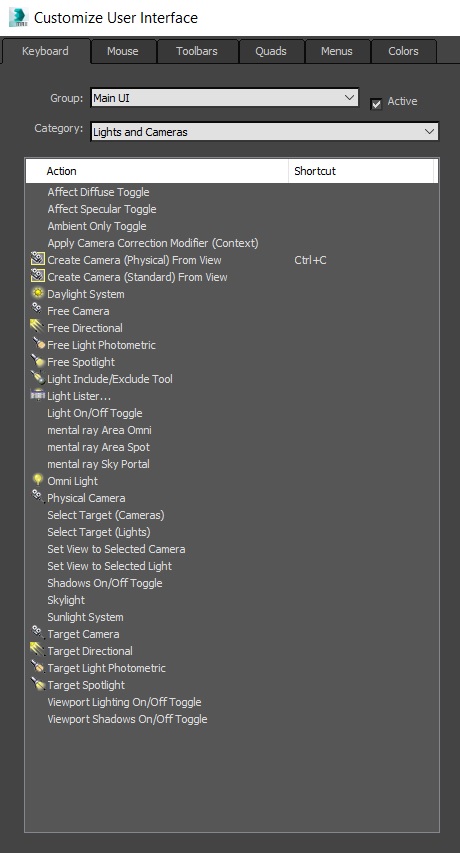
Task: Select Viewport Shadows On/Off Toggle action
Action: tap(127, 719)
